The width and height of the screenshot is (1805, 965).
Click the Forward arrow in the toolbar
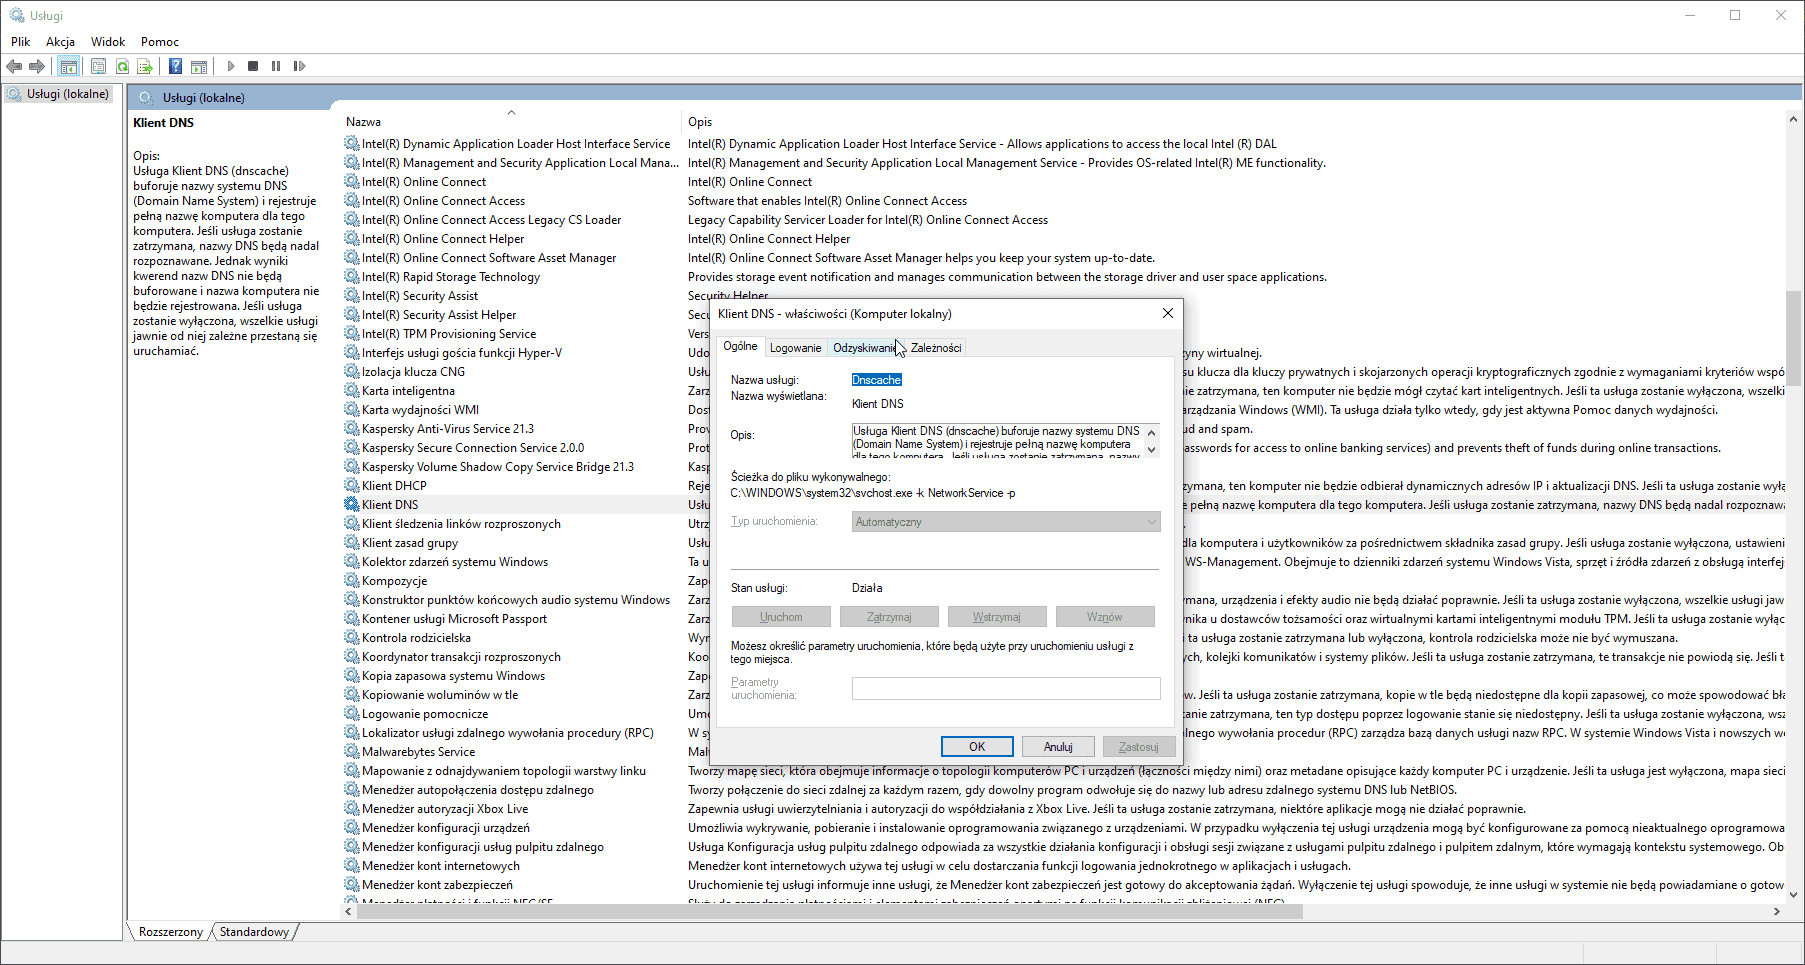37,66
